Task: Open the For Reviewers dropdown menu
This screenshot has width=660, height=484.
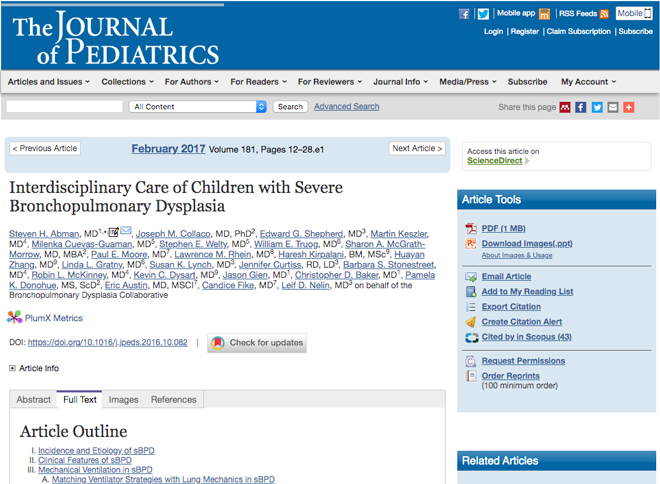Action: (330, 82)
